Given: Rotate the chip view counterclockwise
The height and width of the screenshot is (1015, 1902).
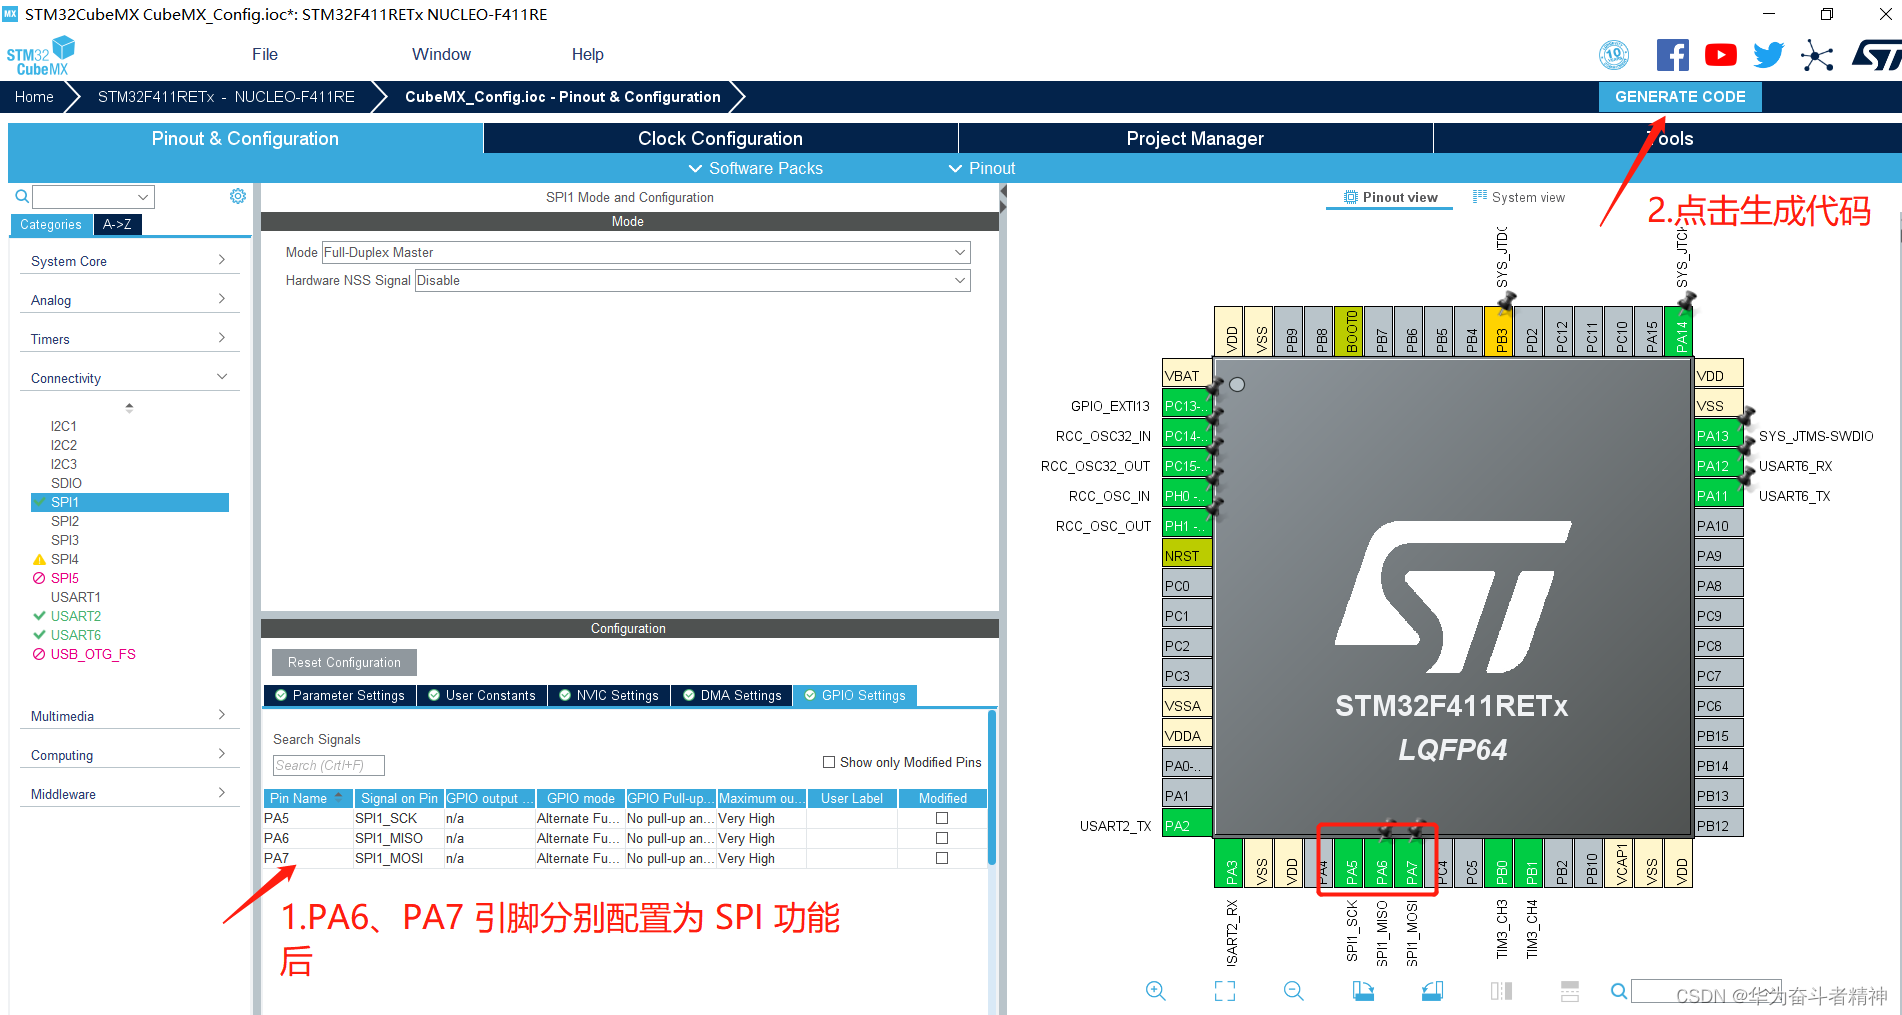Looking at the screenshot, I should pyautogui.click(x=1432, y=991).
